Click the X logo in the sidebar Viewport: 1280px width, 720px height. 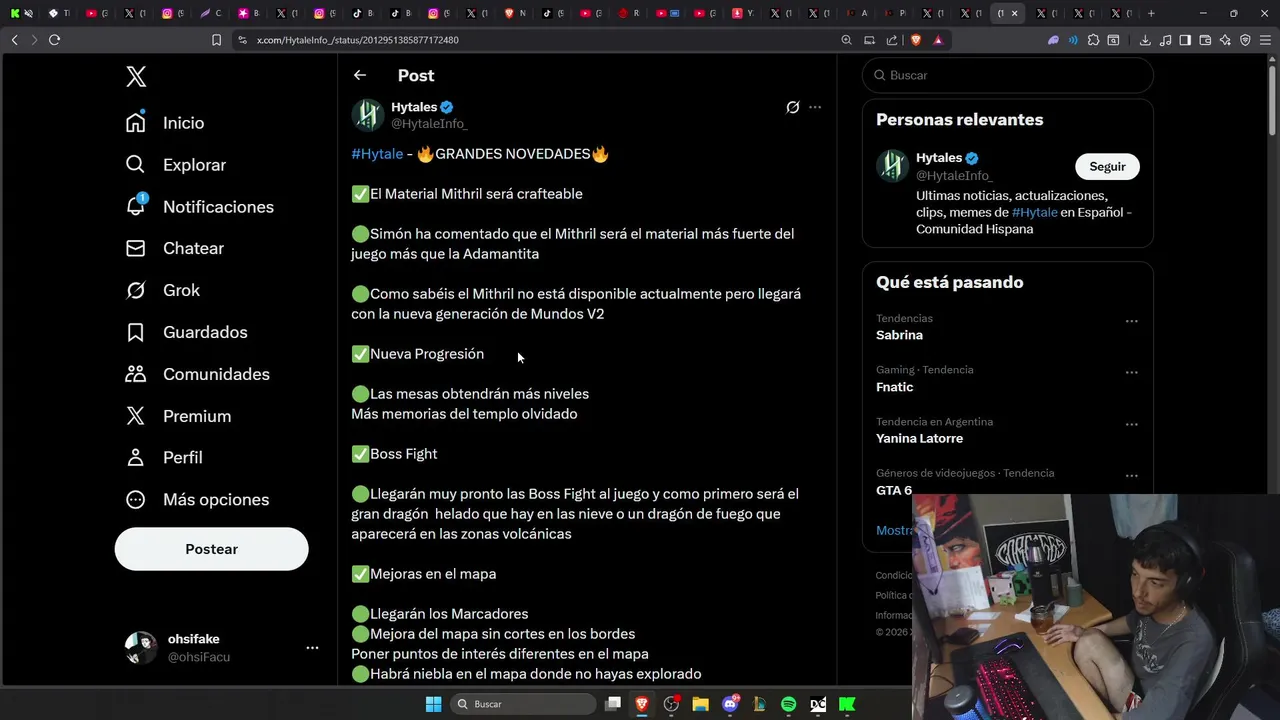tap(136, 77)
